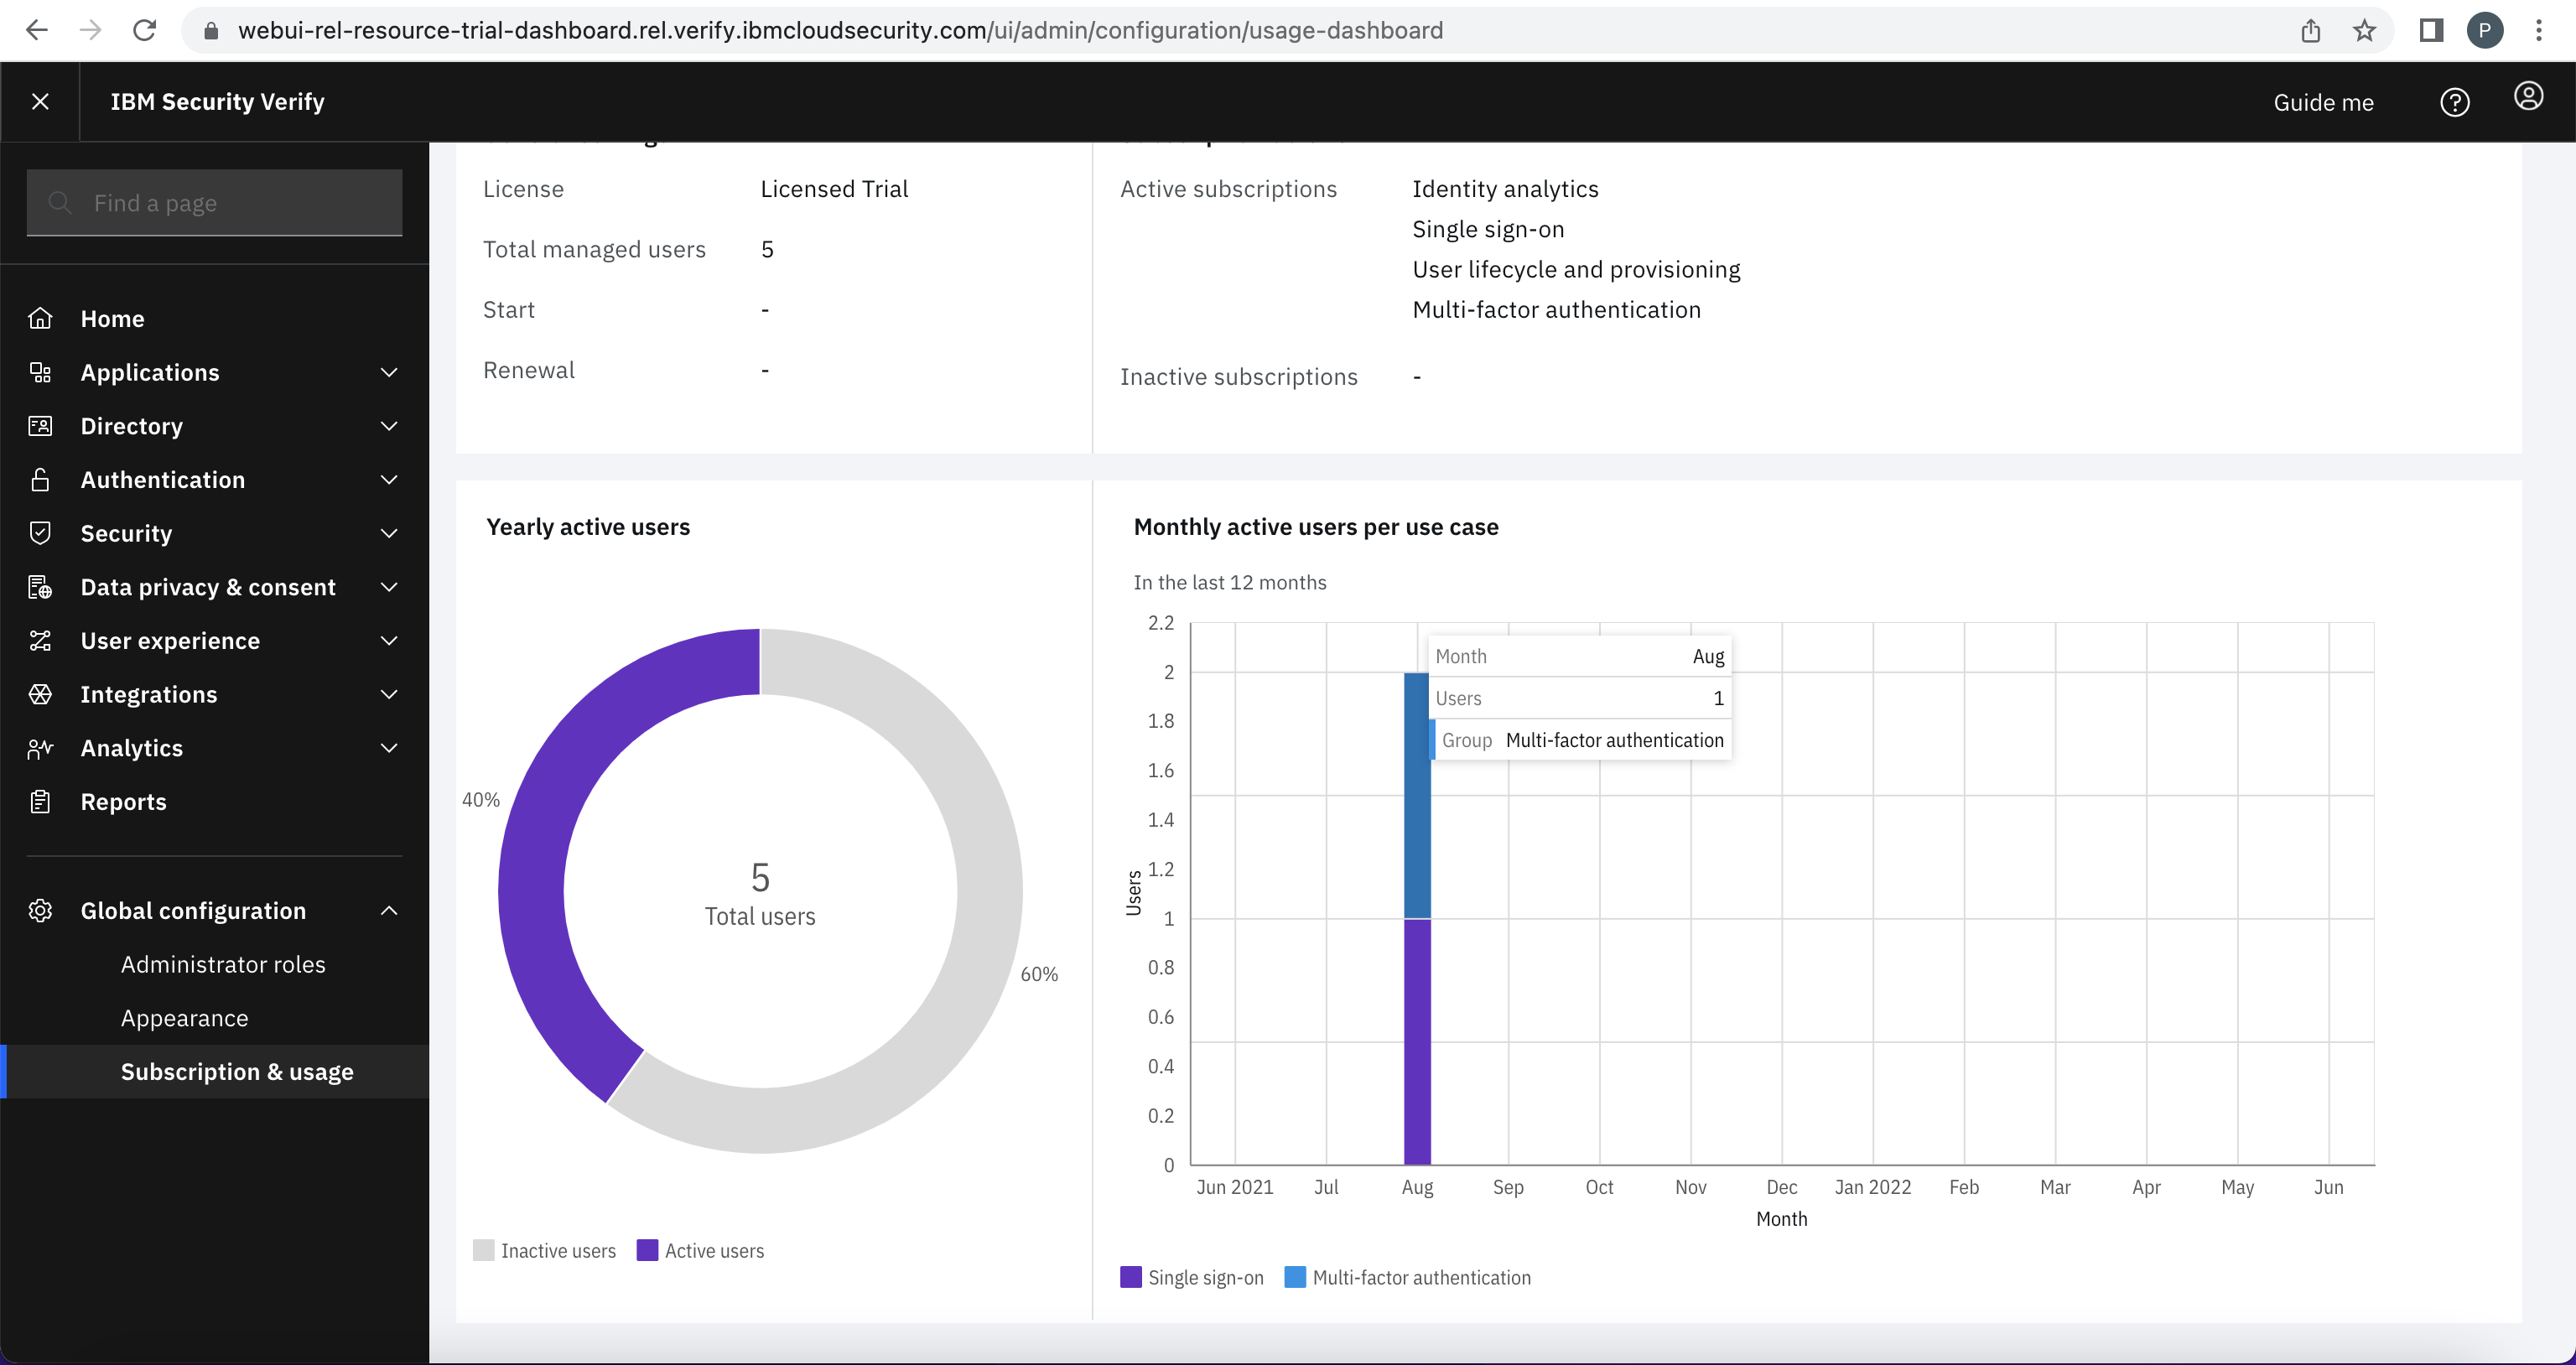Expand the Applications menu chevron
The height and width of the screenshot is (1365, 2576).
tap(389, 372)
